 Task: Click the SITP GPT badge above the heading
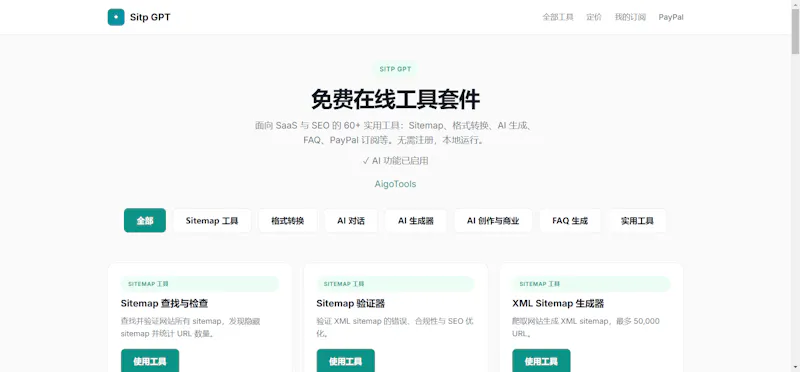click(395, 69)
